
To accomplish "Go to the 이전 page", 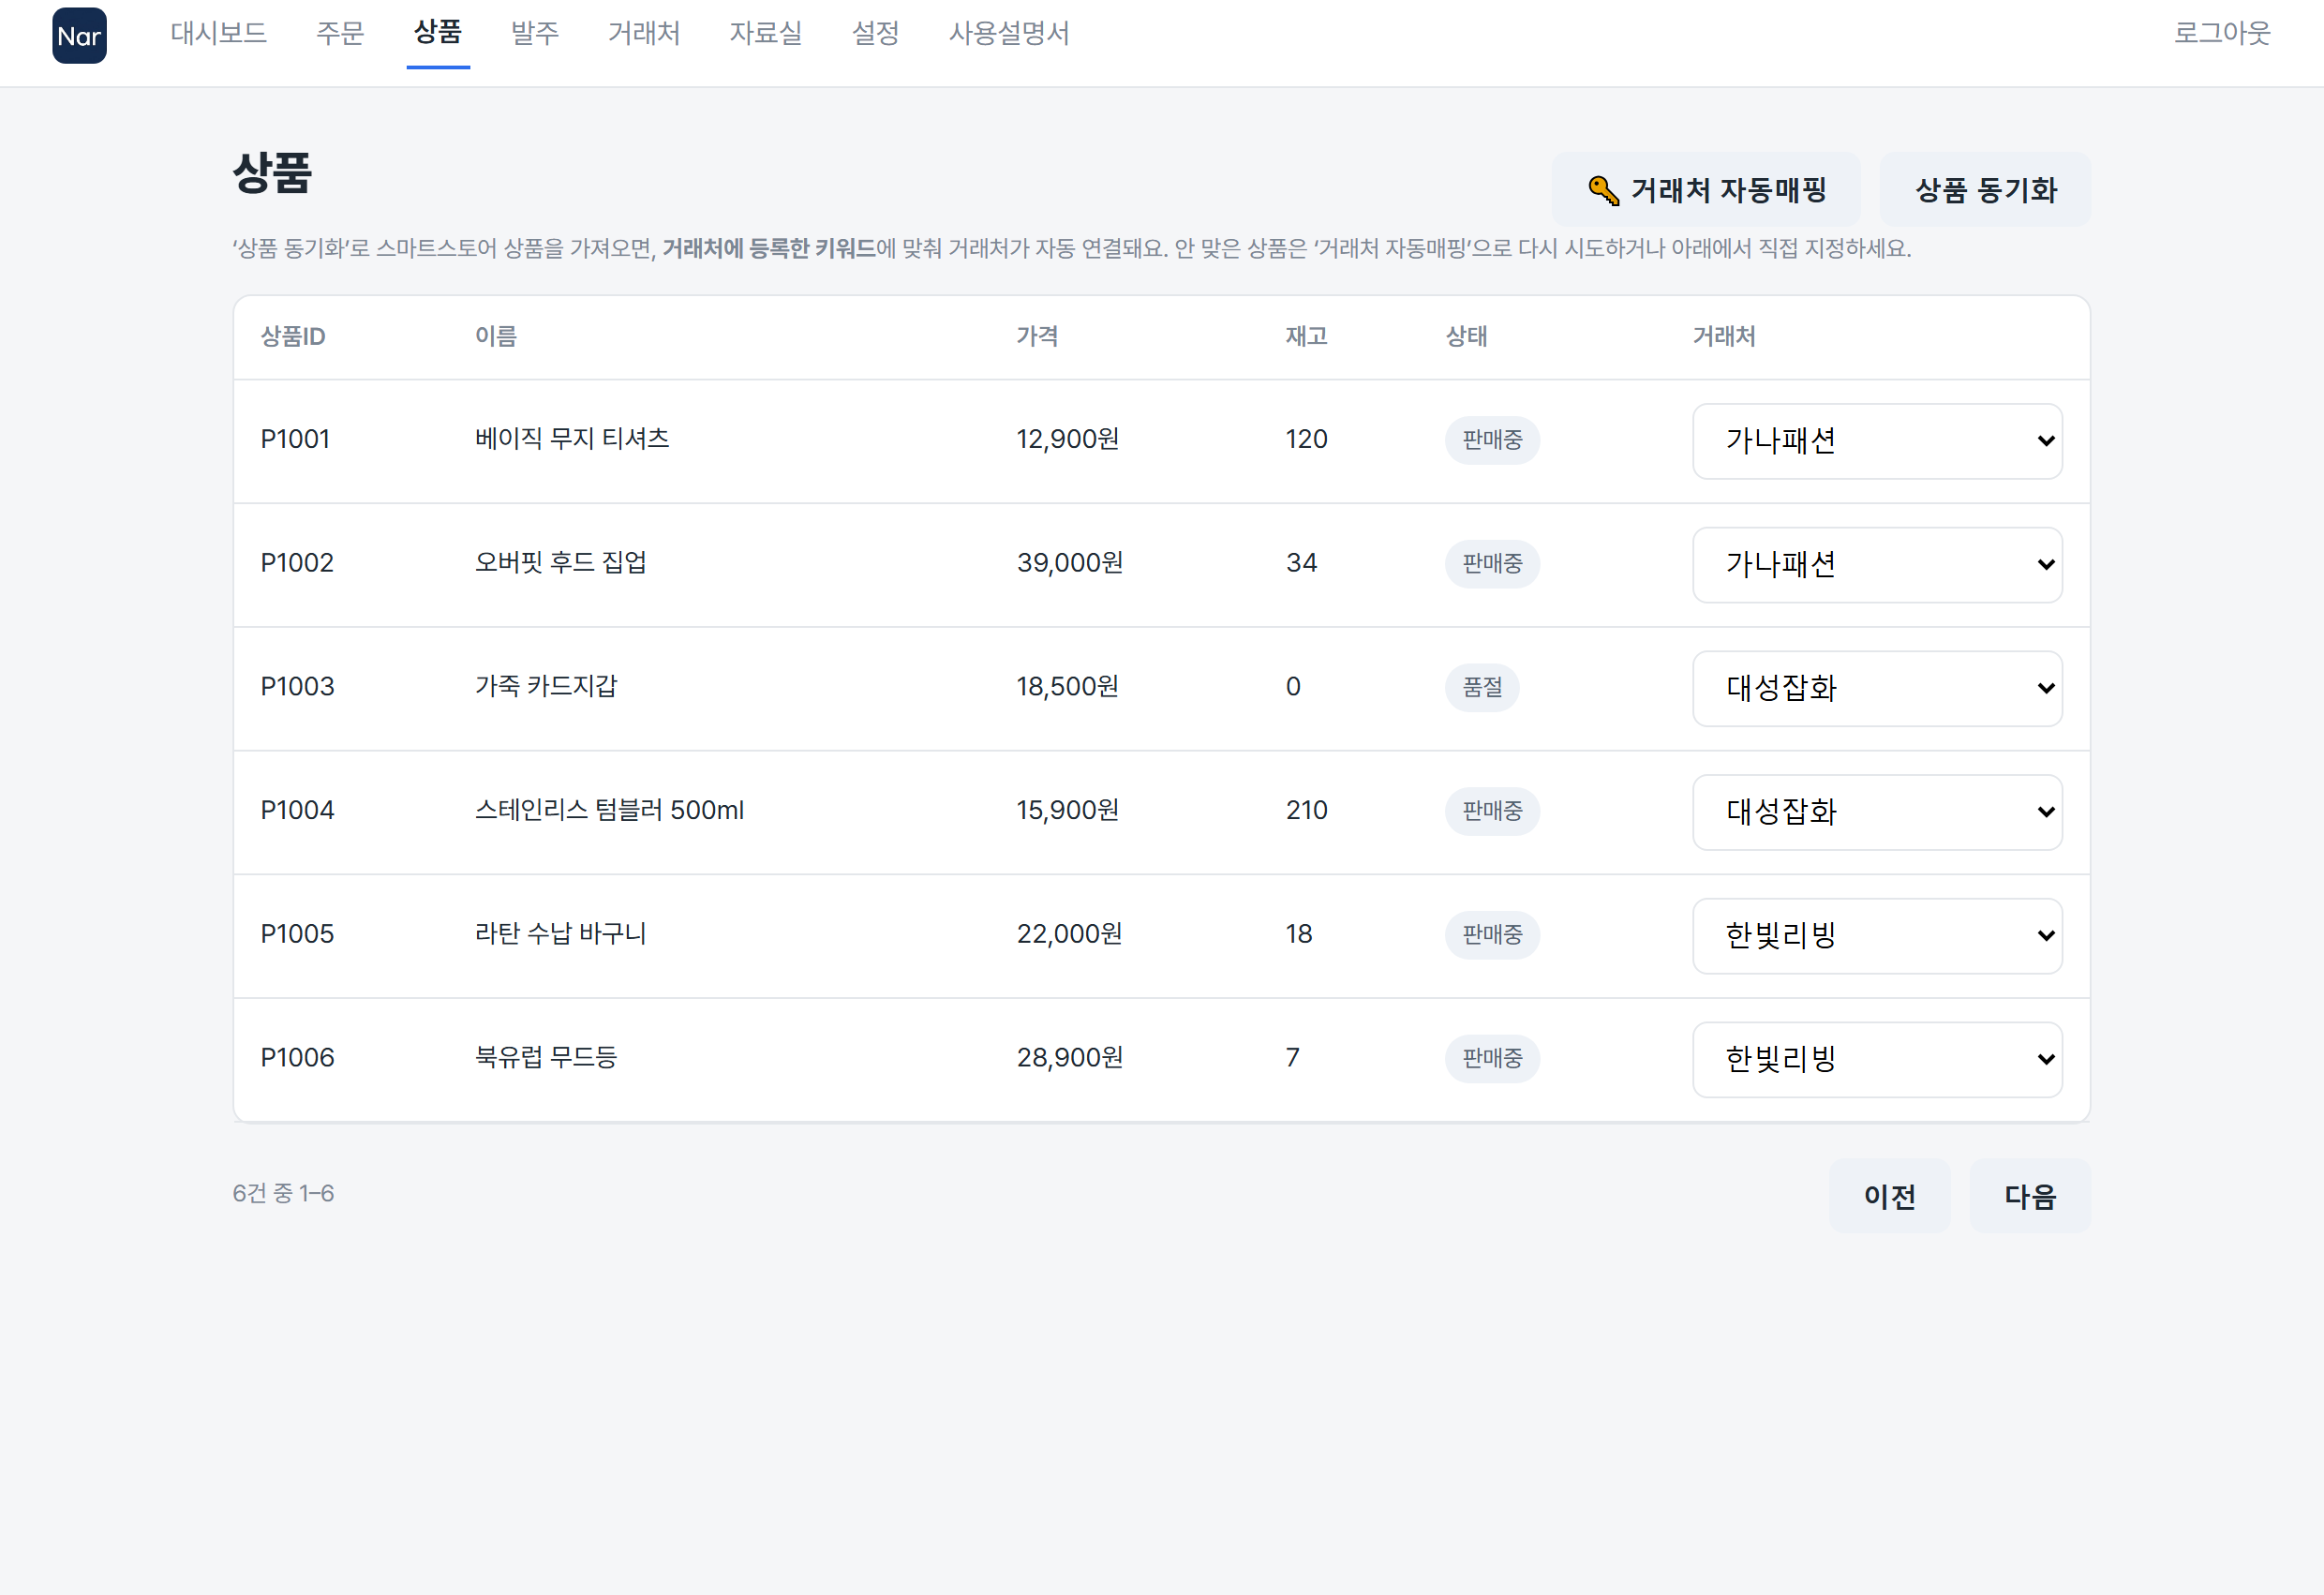I will [x=1889, y=1196].
